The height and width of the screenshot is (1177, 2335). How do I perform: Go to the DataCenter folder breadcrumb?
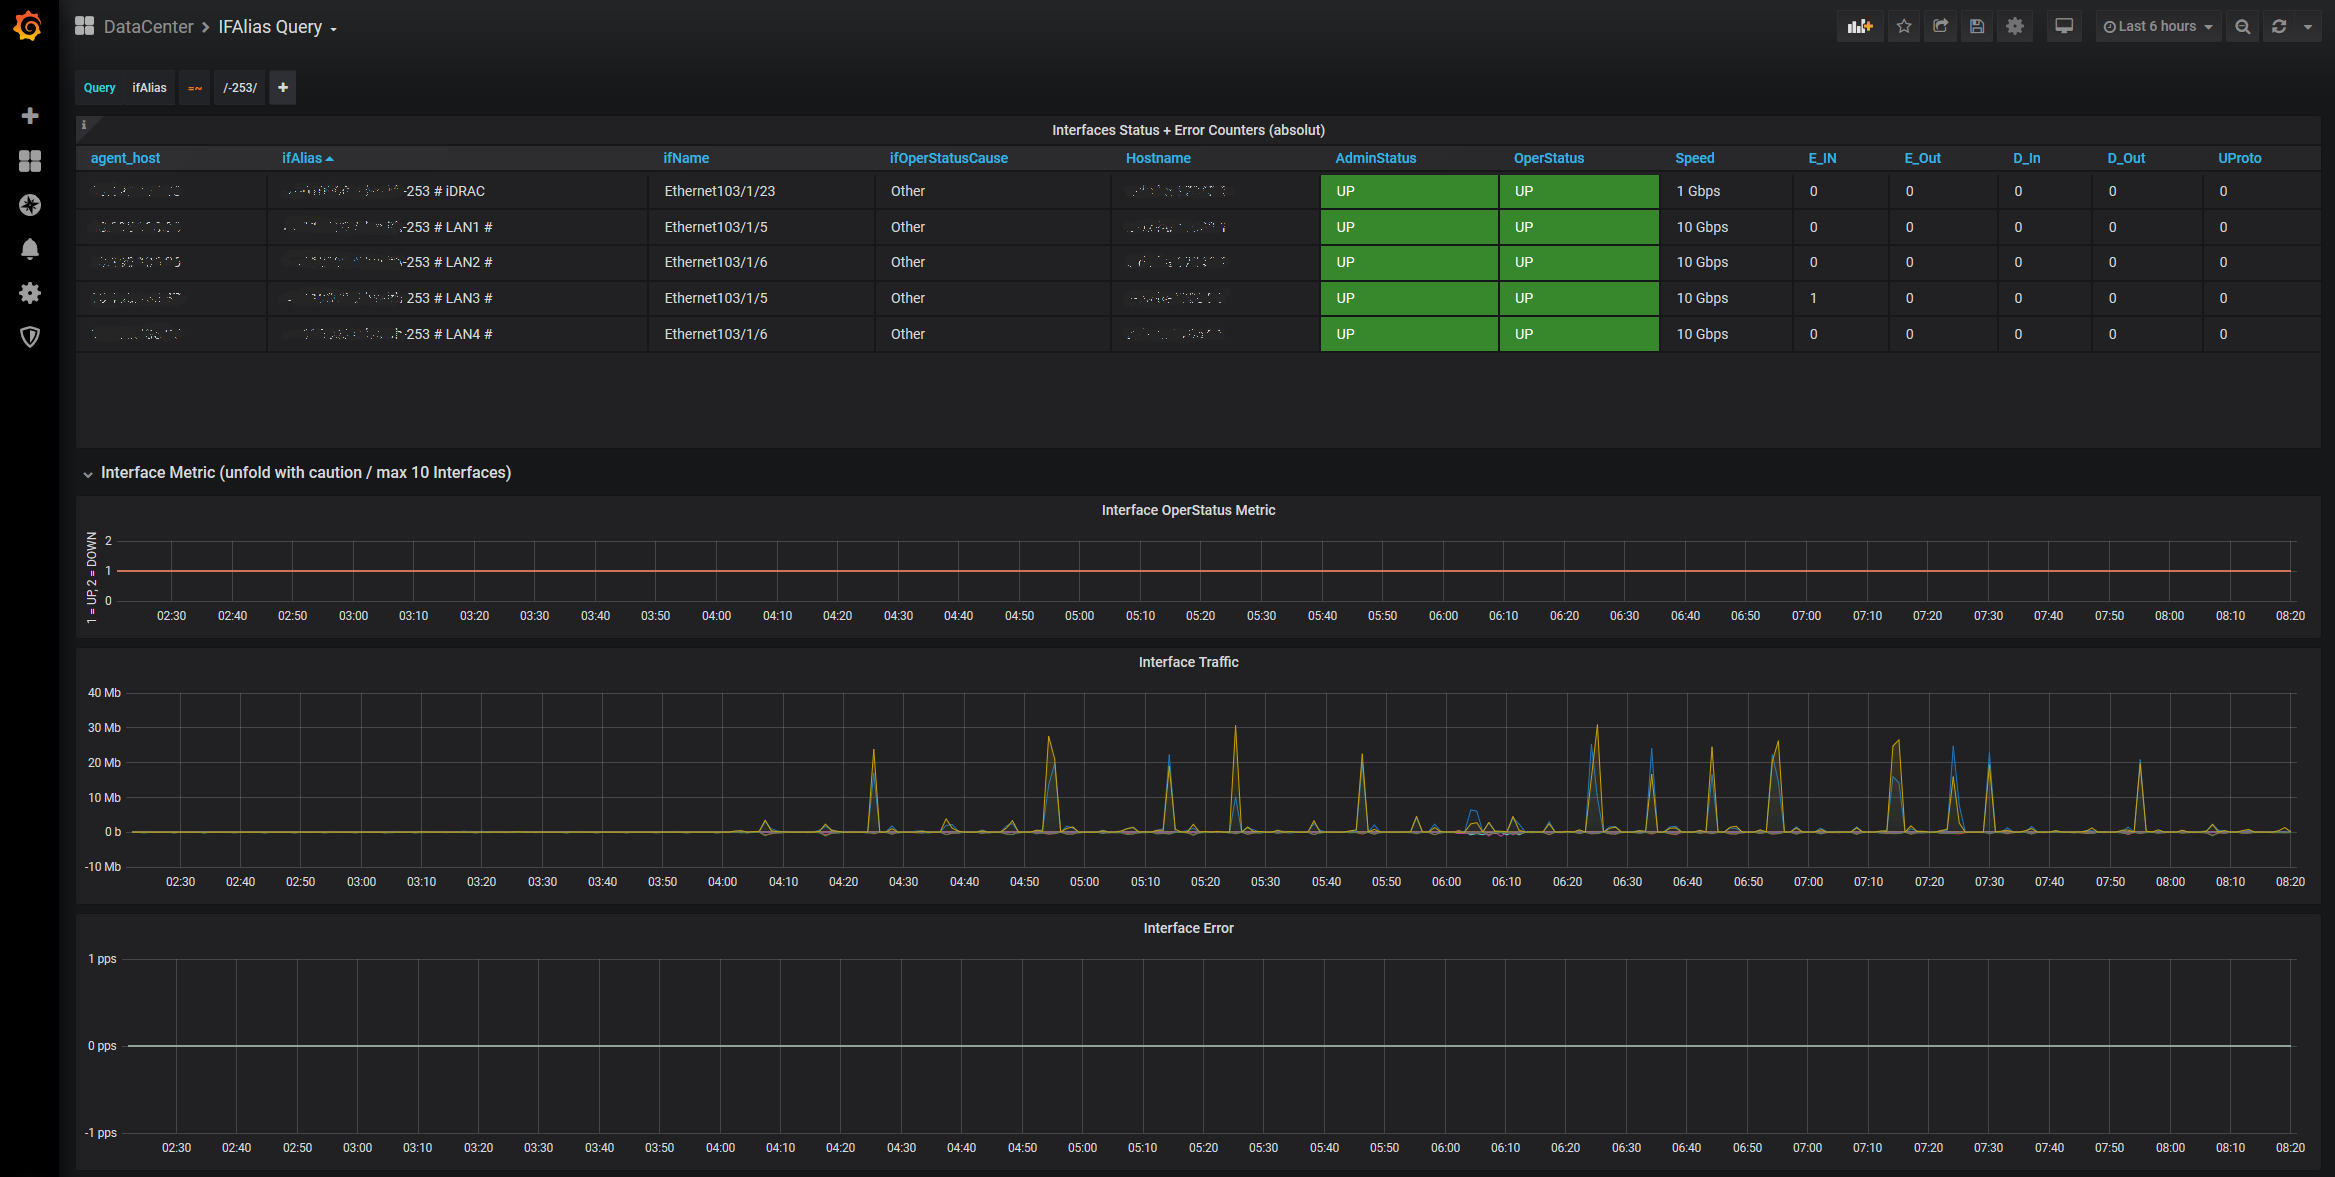pyautogui.click(x=148, y=27)
